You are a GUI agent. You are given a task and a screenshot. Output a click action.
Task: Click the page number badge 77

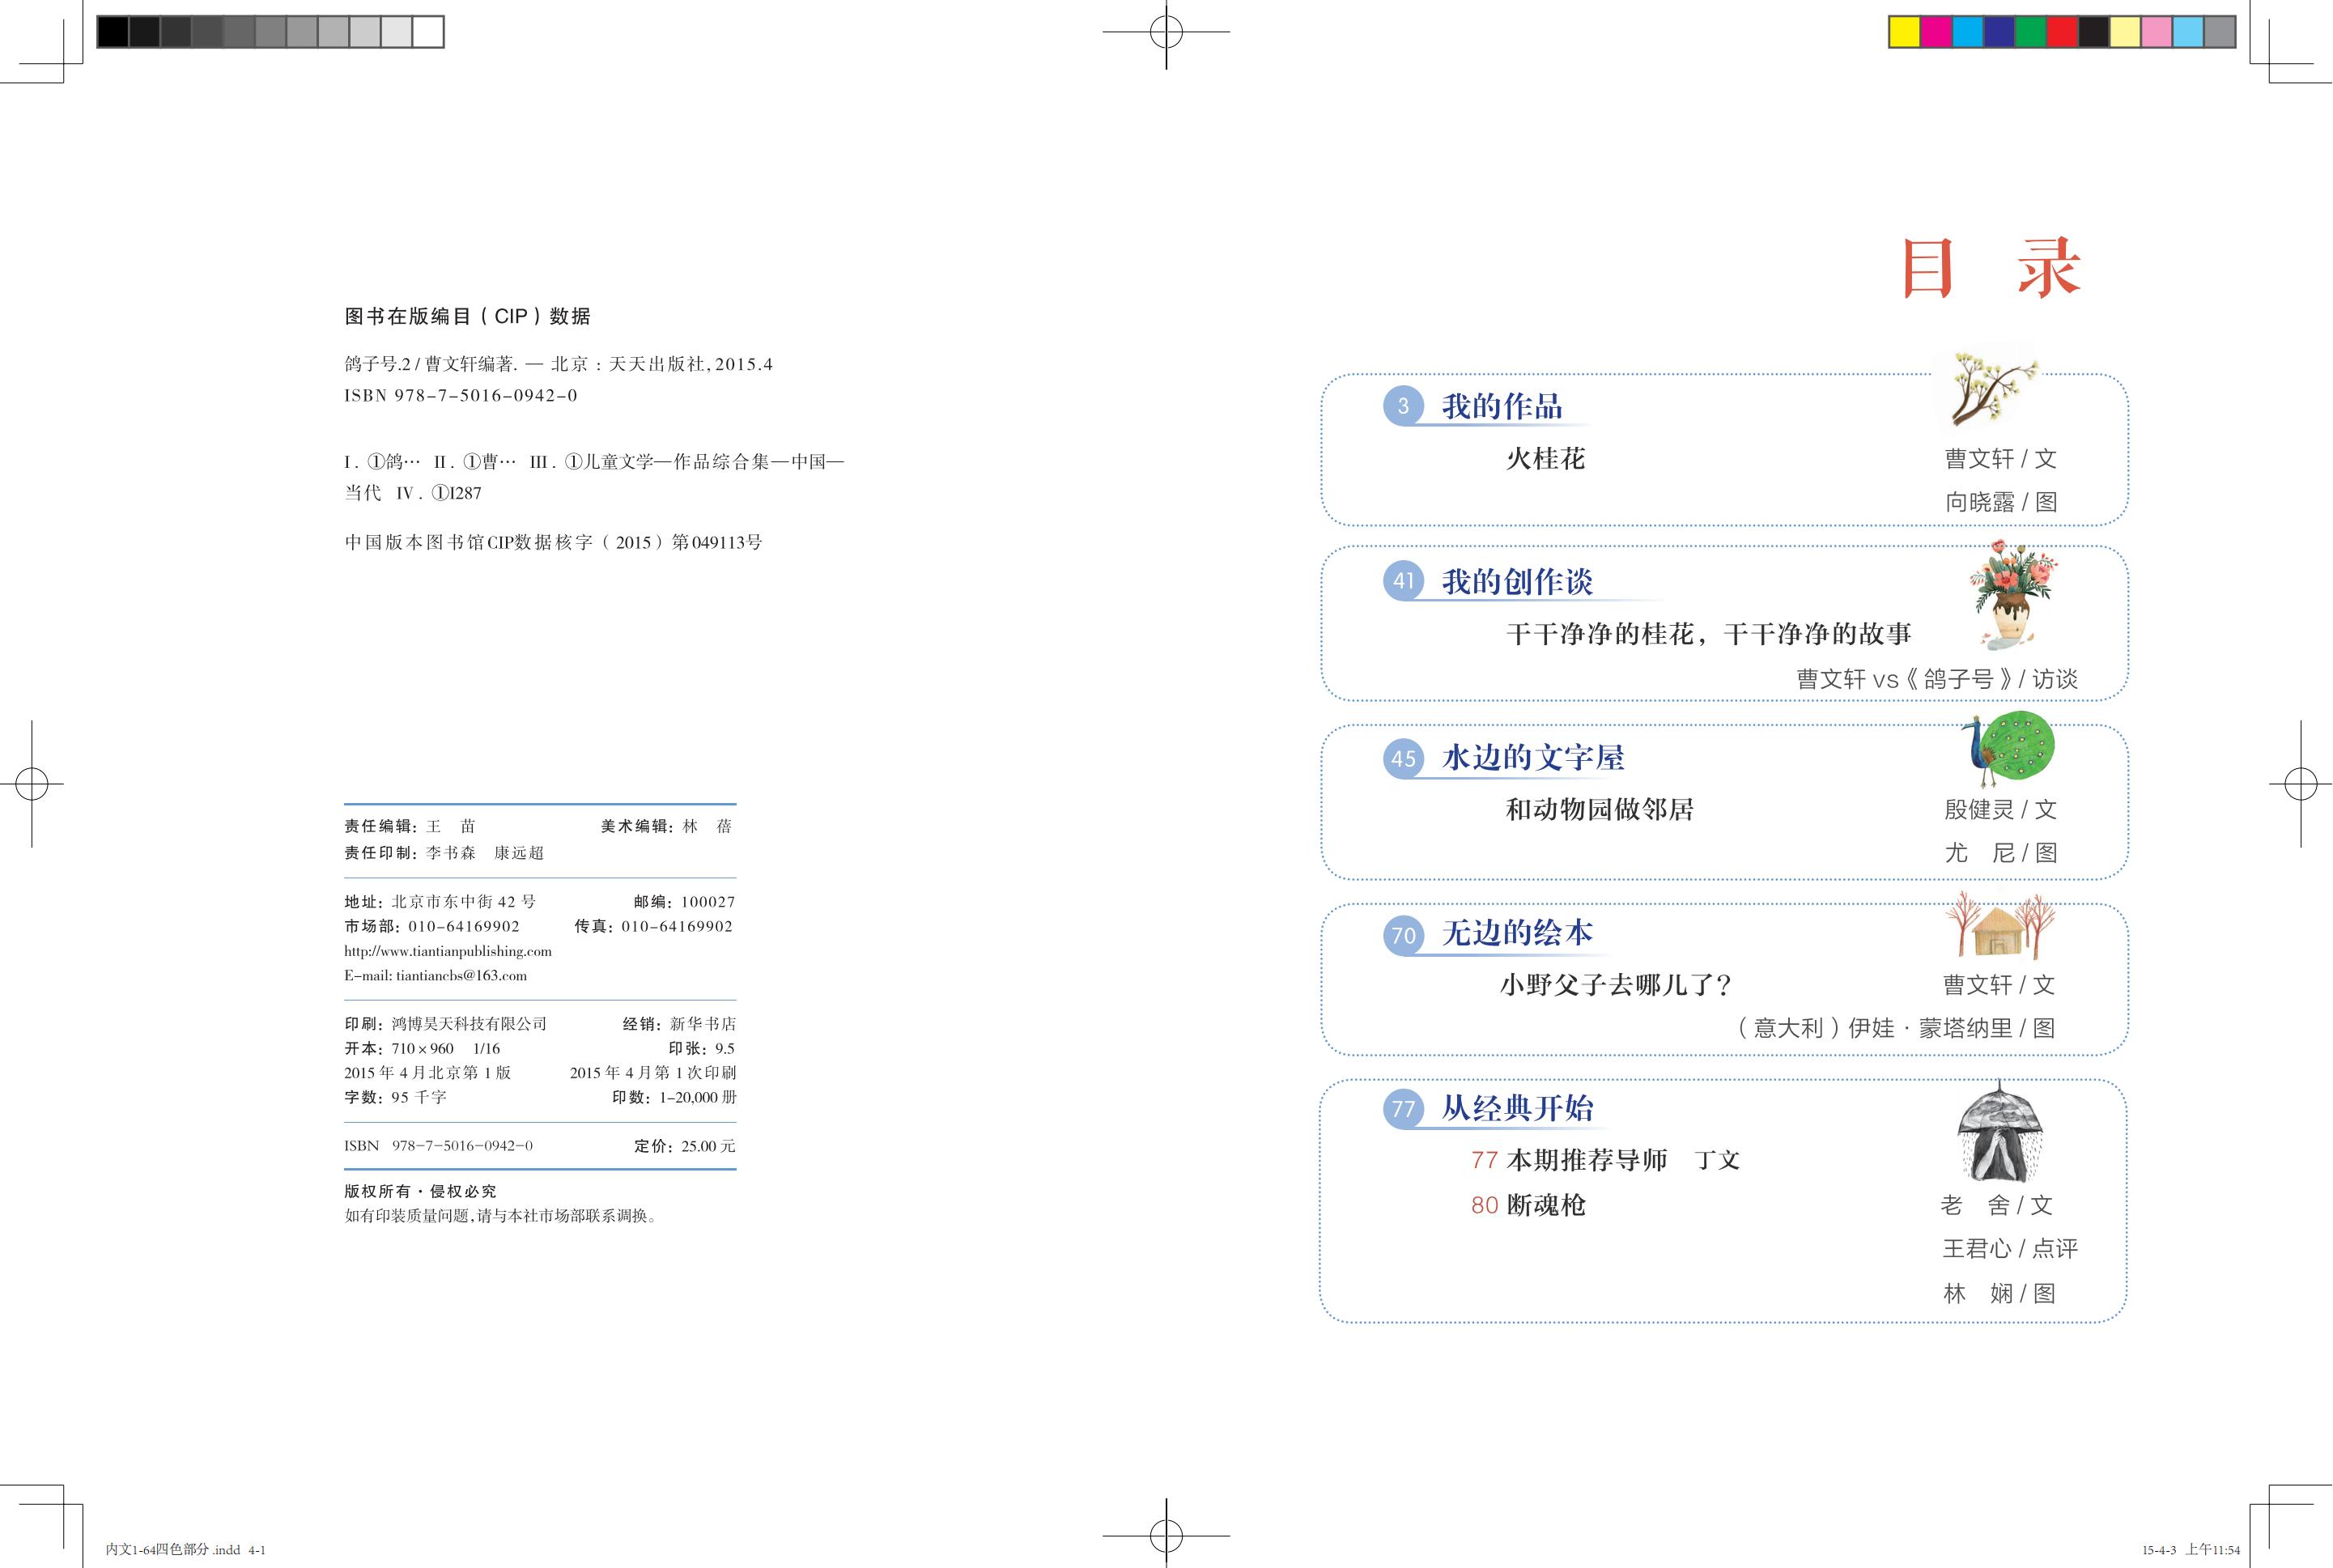click(x=1403, y=1108)
